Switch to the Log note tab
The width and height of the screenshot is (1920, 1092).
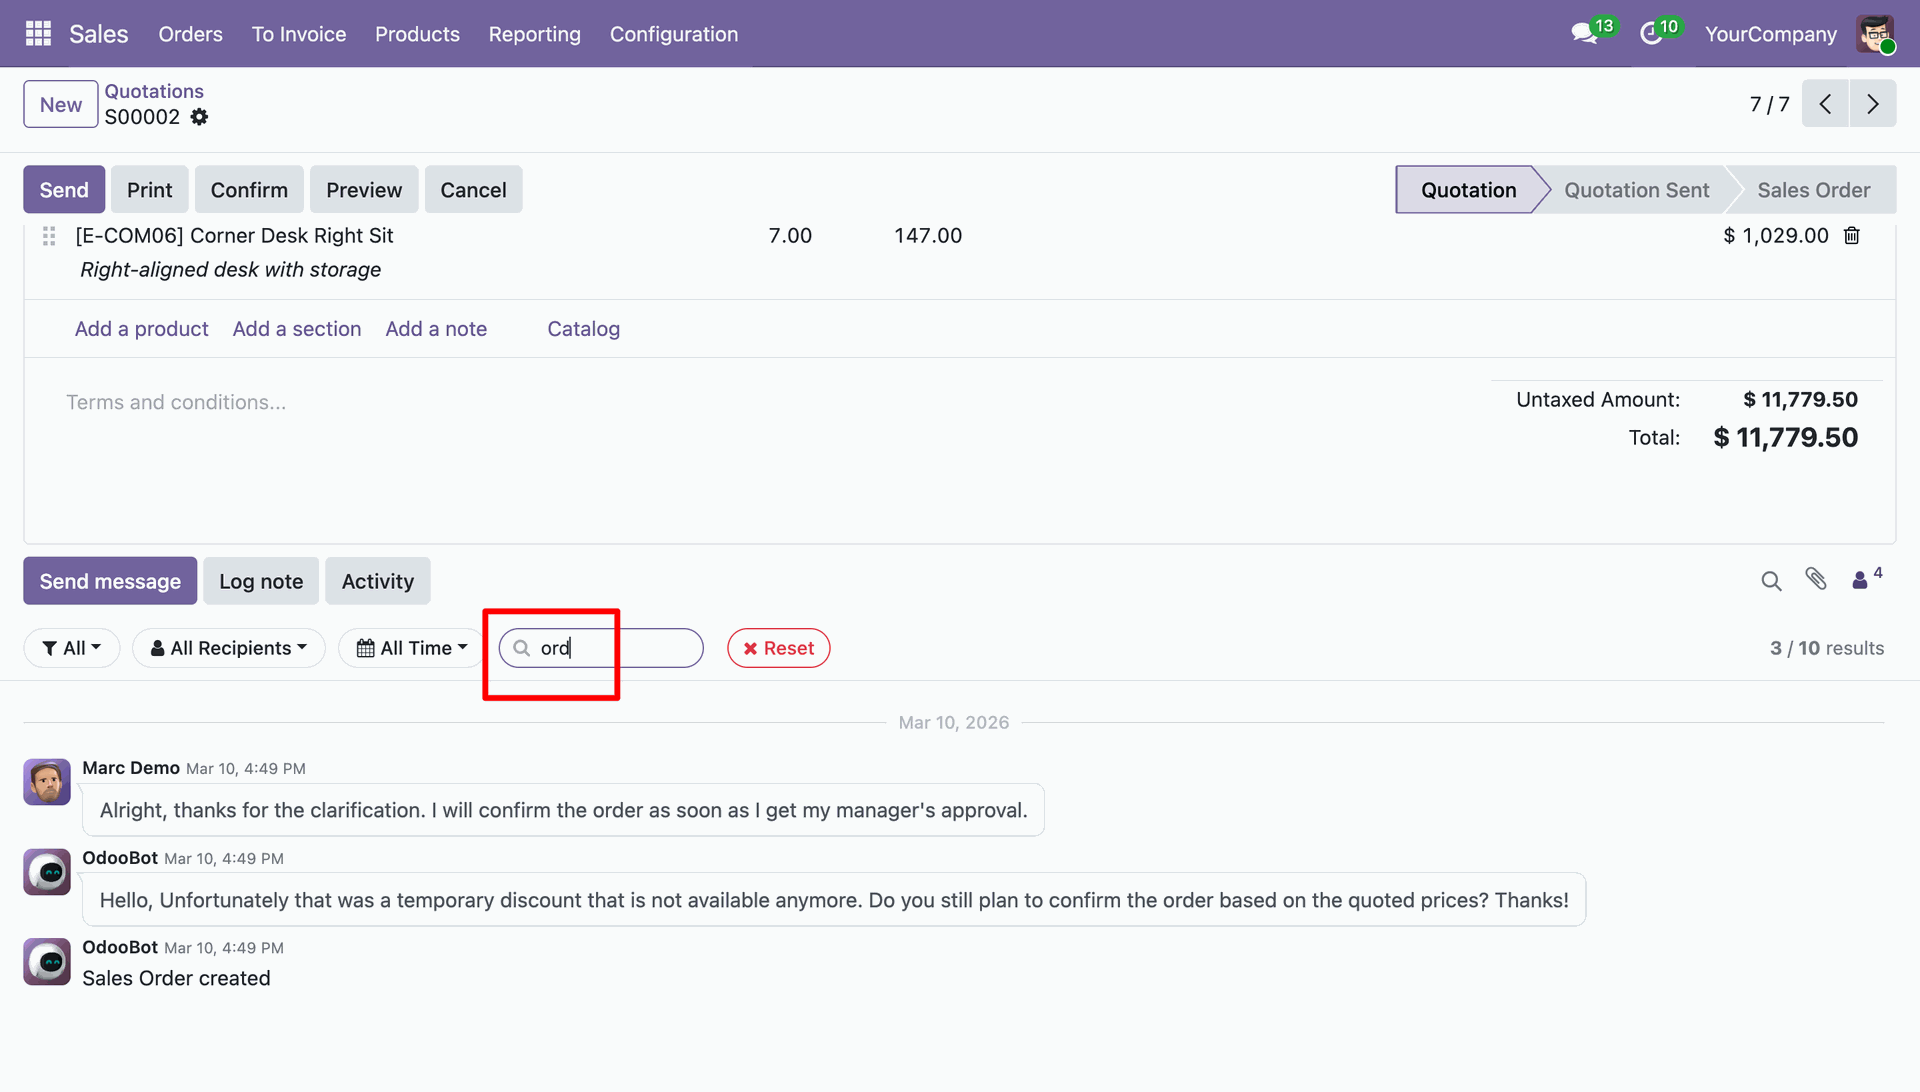[261, 581]
